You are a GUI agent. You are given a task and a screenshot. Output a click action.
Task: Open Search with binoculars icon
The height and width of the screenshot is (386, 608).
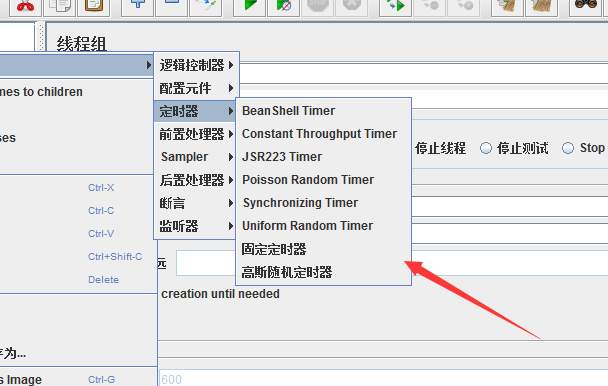[585, 7]
